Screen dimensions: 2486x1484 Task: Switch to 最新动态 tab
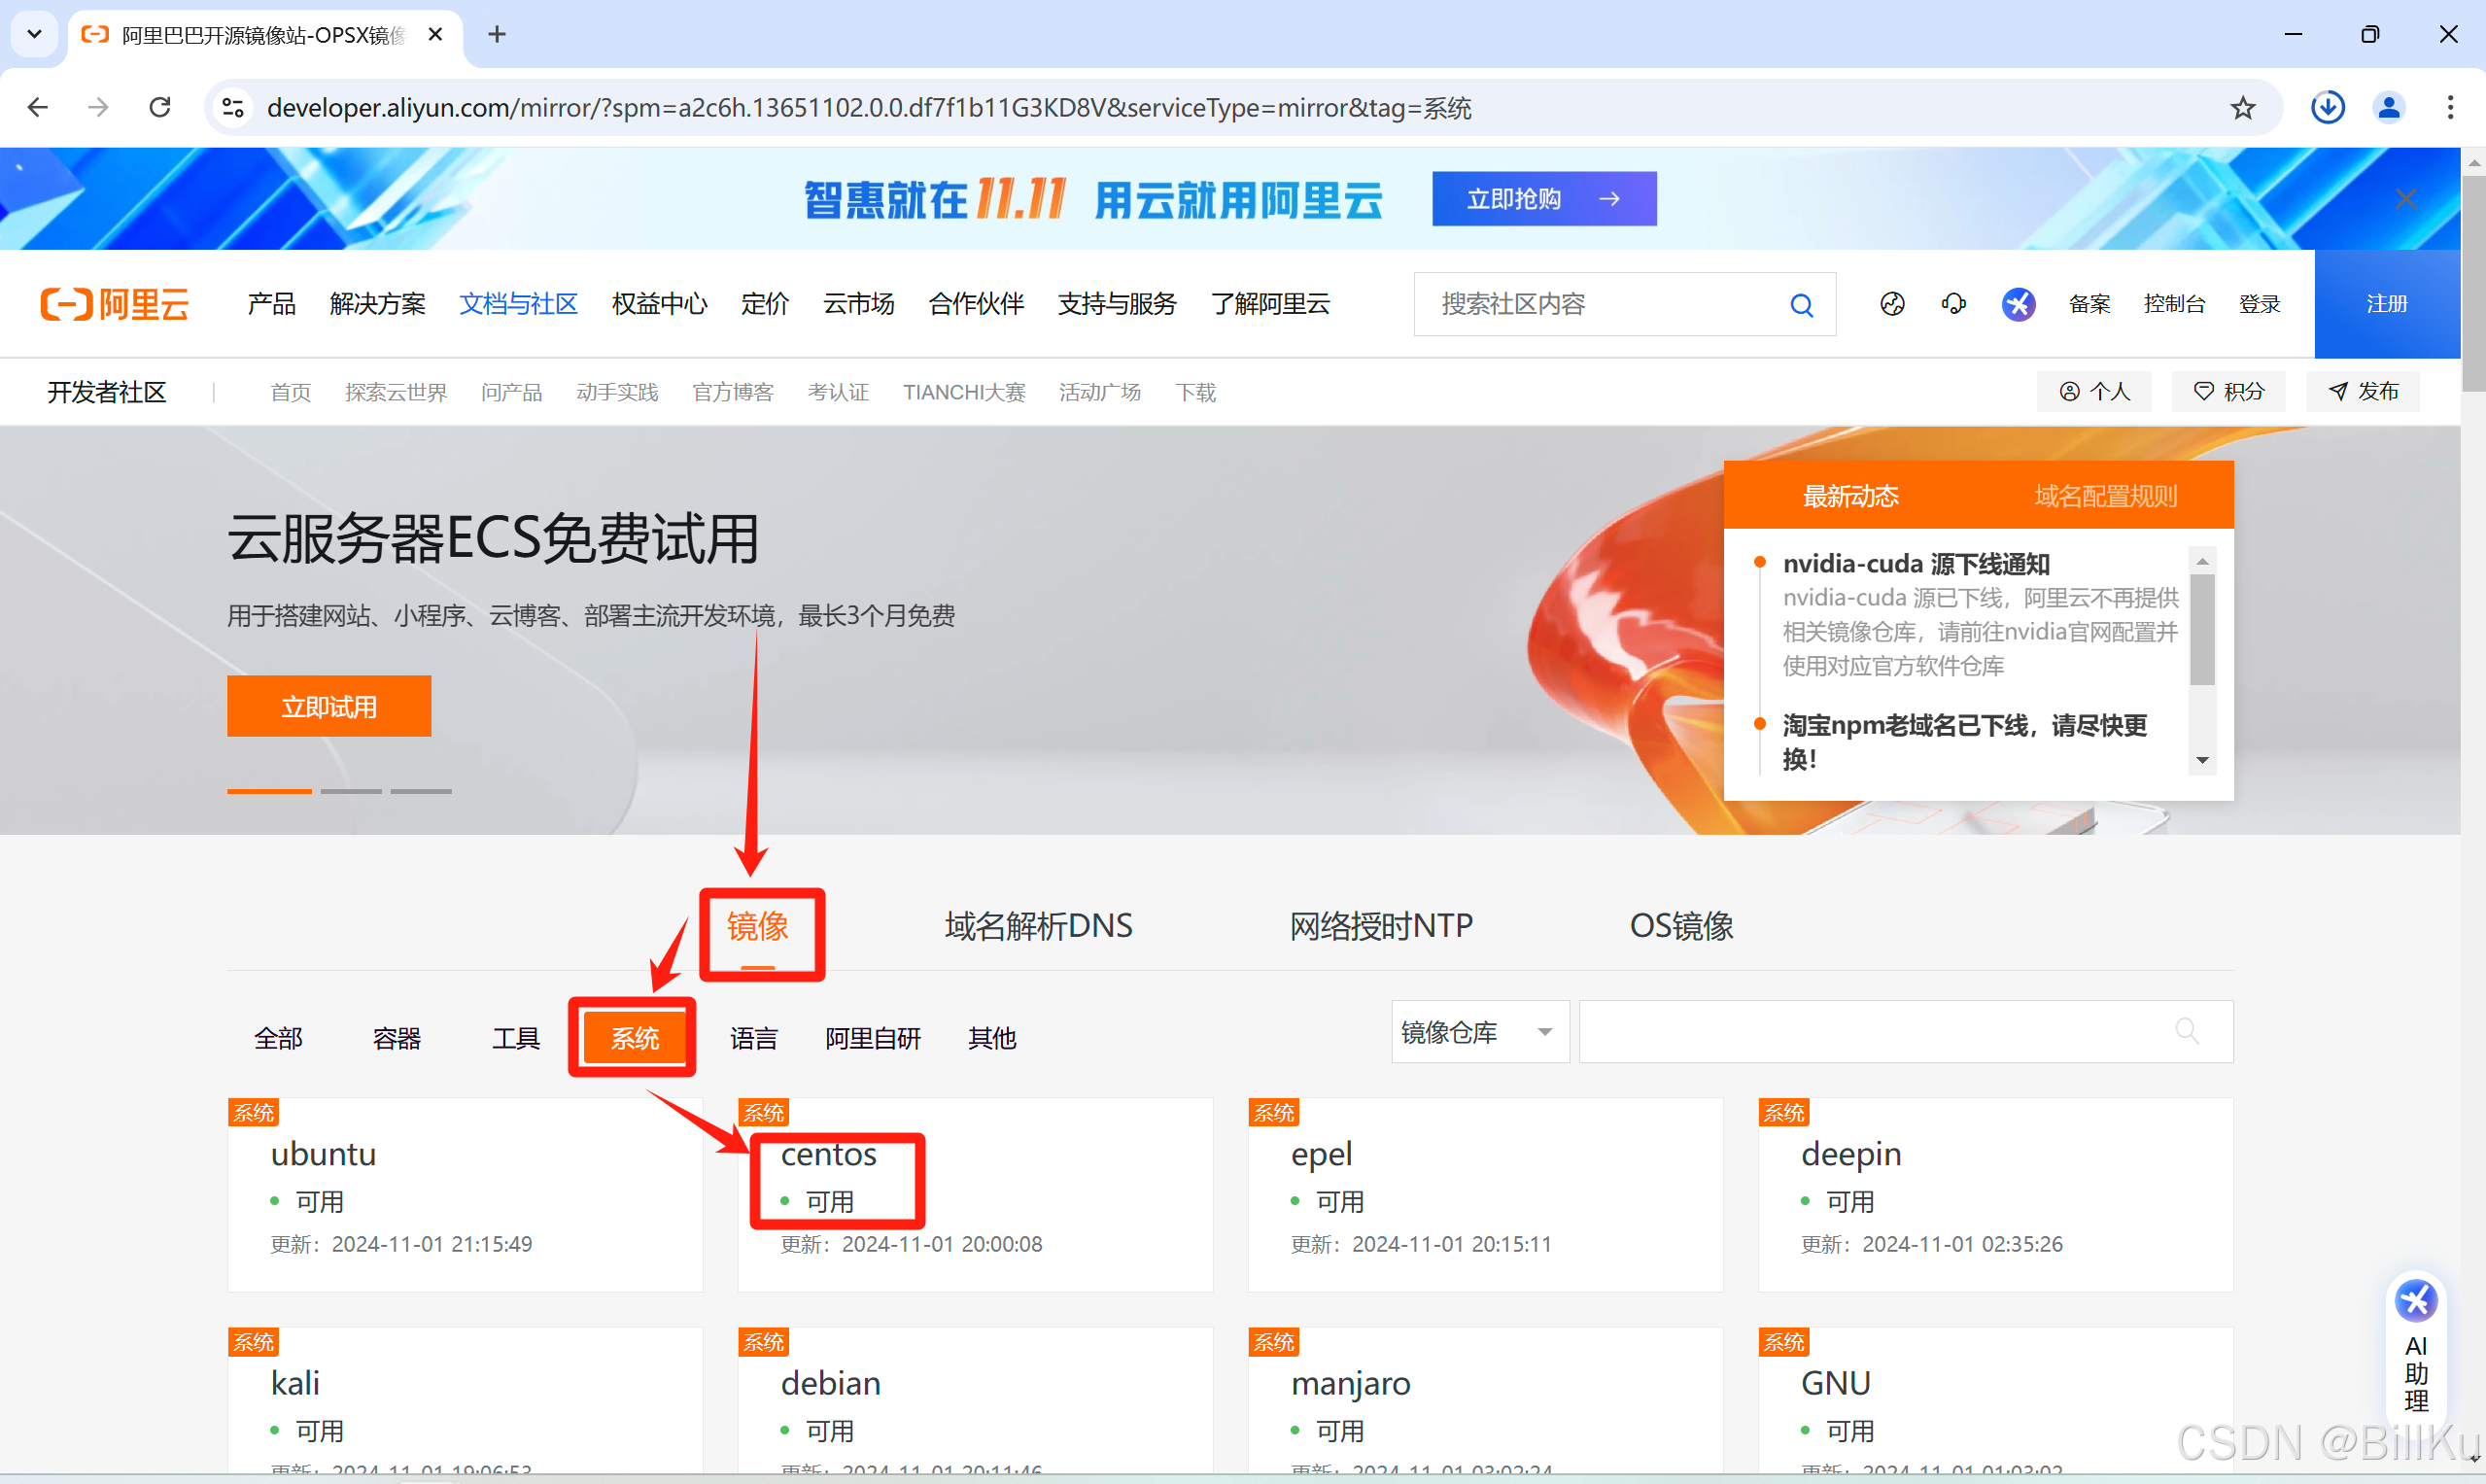point(1850,496)
